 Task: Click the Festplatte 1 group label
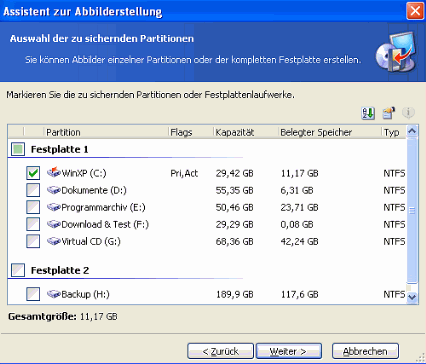60,149
